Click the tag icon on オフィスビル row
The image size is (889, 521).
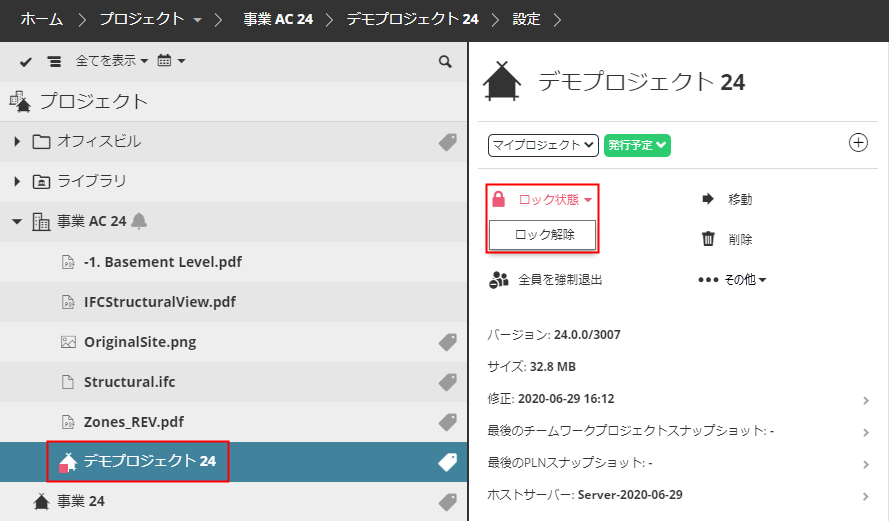[447, 142]
